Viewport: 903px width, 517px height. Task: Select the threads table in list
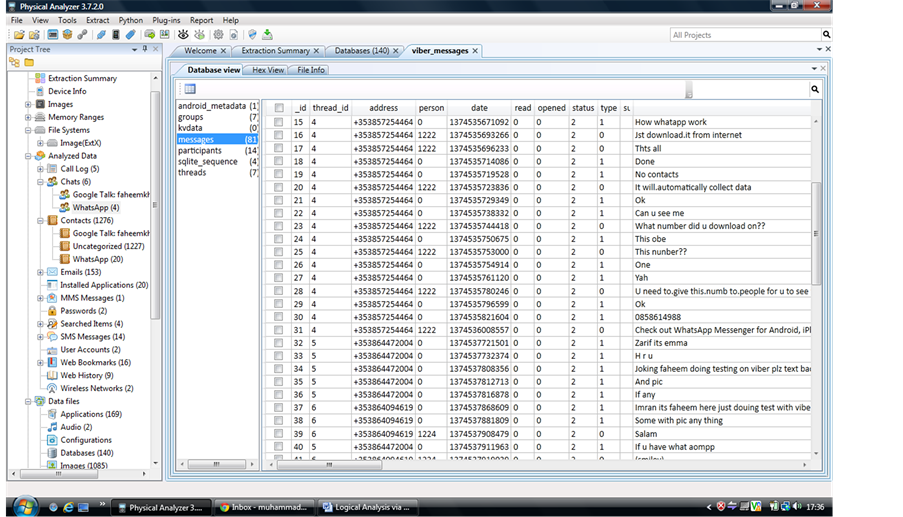(217, 172)
